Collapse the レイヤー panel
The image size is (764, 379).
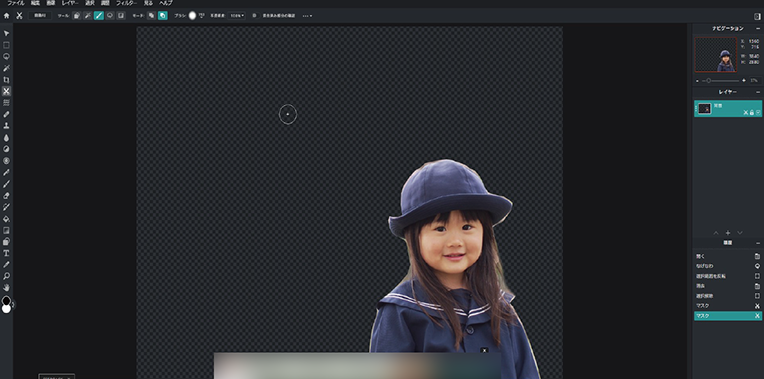758,92
